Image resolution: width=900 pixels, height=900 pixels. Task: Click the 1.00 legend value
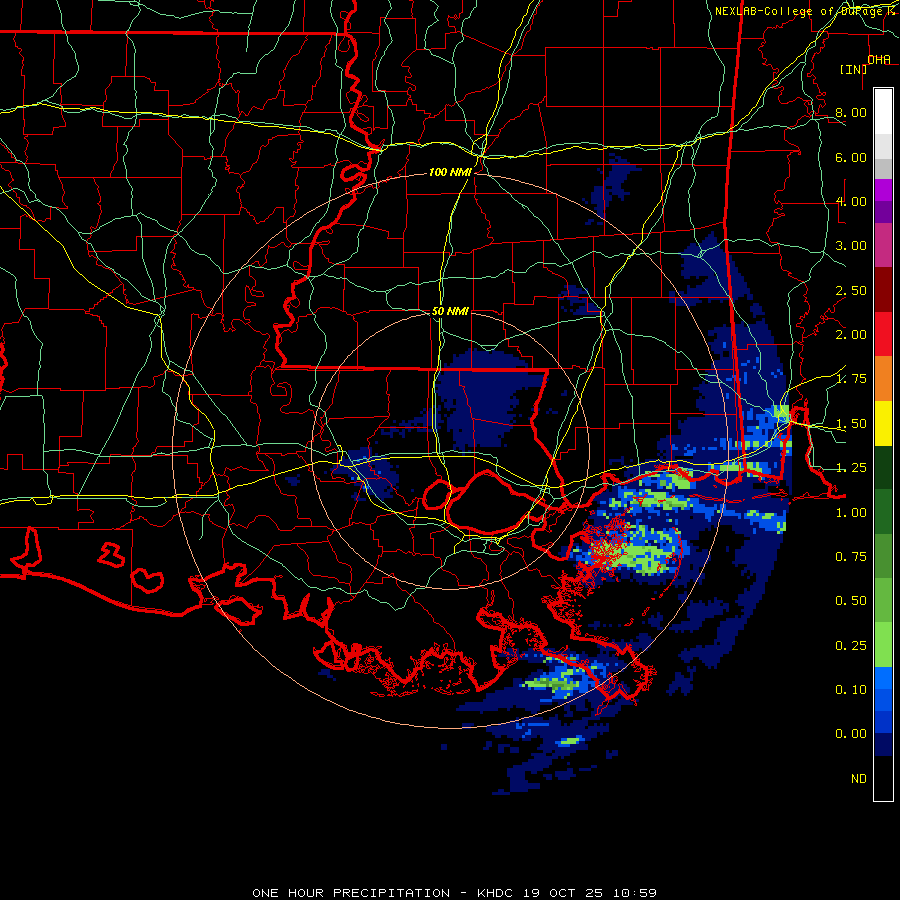(851, 513)
